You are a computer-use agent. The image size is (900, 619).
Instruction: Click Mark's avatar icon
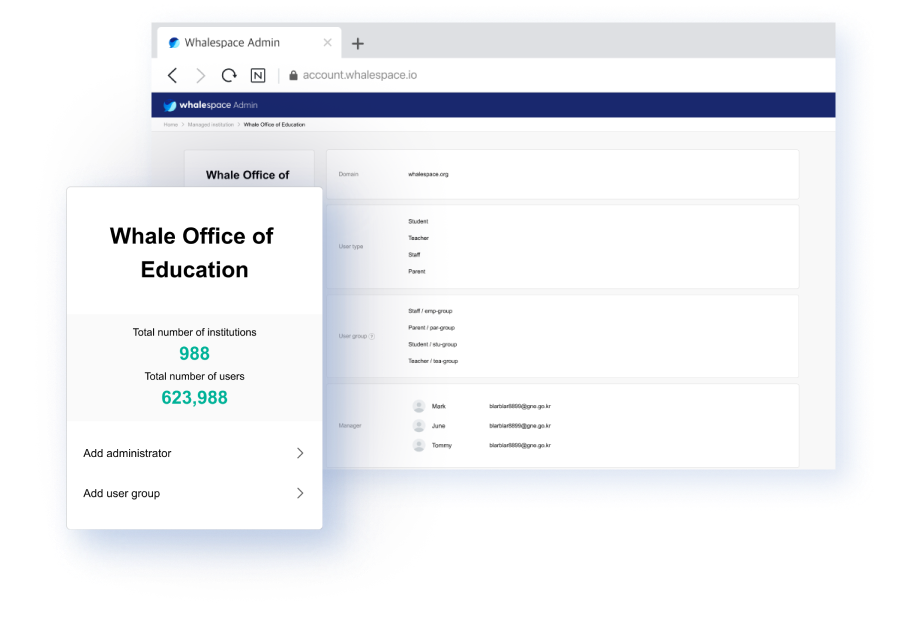pyautogui.click(x=419, y=406)
